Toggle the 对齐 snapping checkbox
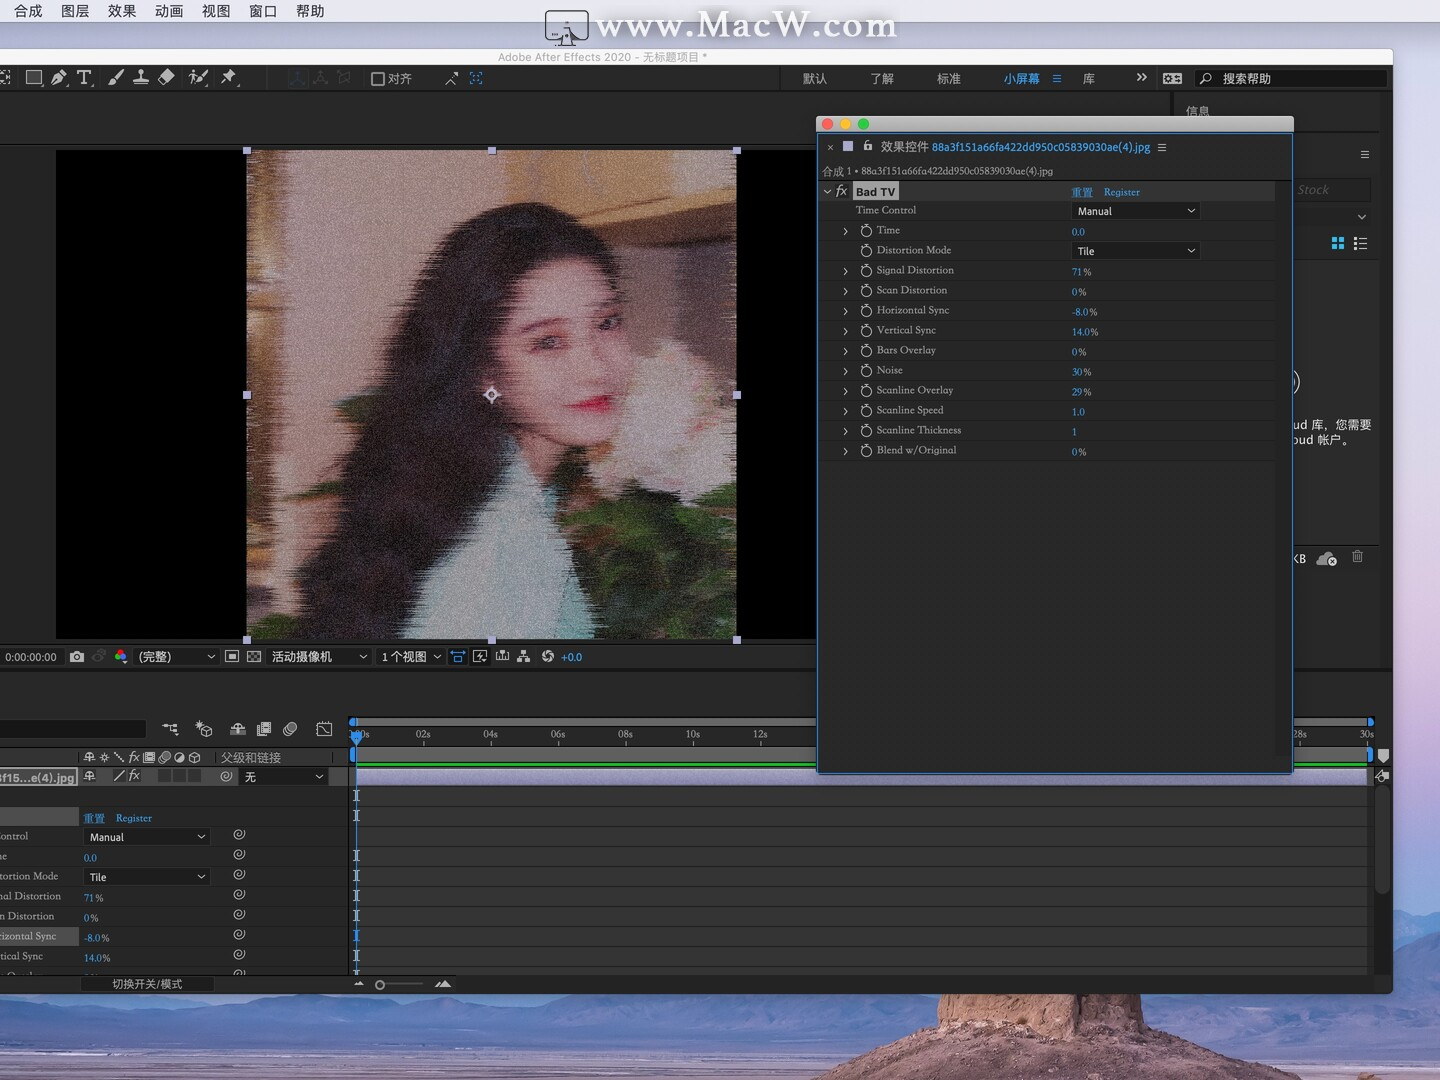The width and height of the screenshot is (1440, 1080). [x=378, y=78]
